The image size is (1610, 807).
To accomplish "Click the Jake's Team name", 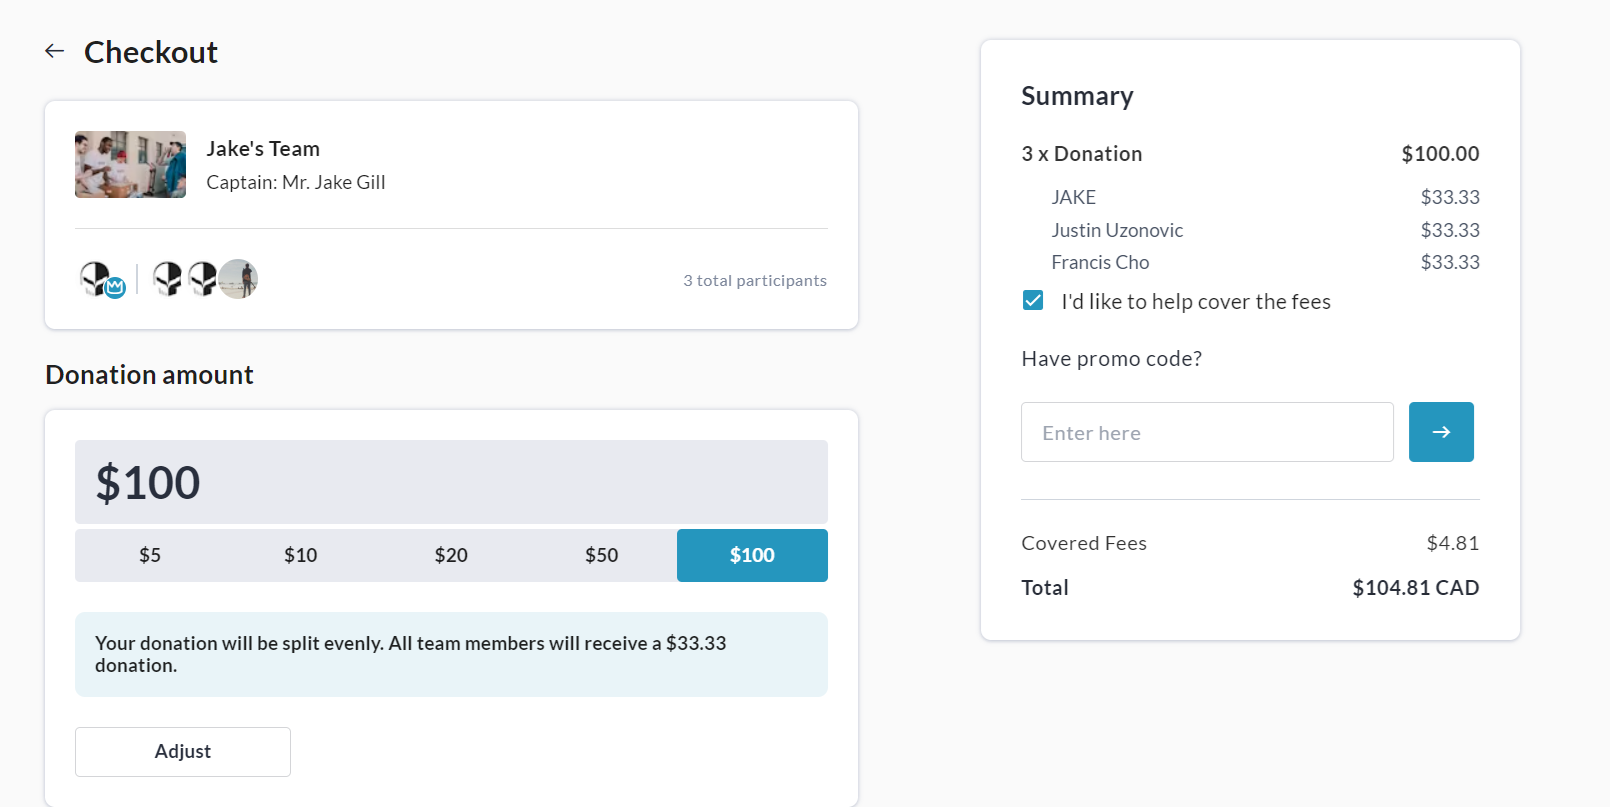I will (263, 149).
